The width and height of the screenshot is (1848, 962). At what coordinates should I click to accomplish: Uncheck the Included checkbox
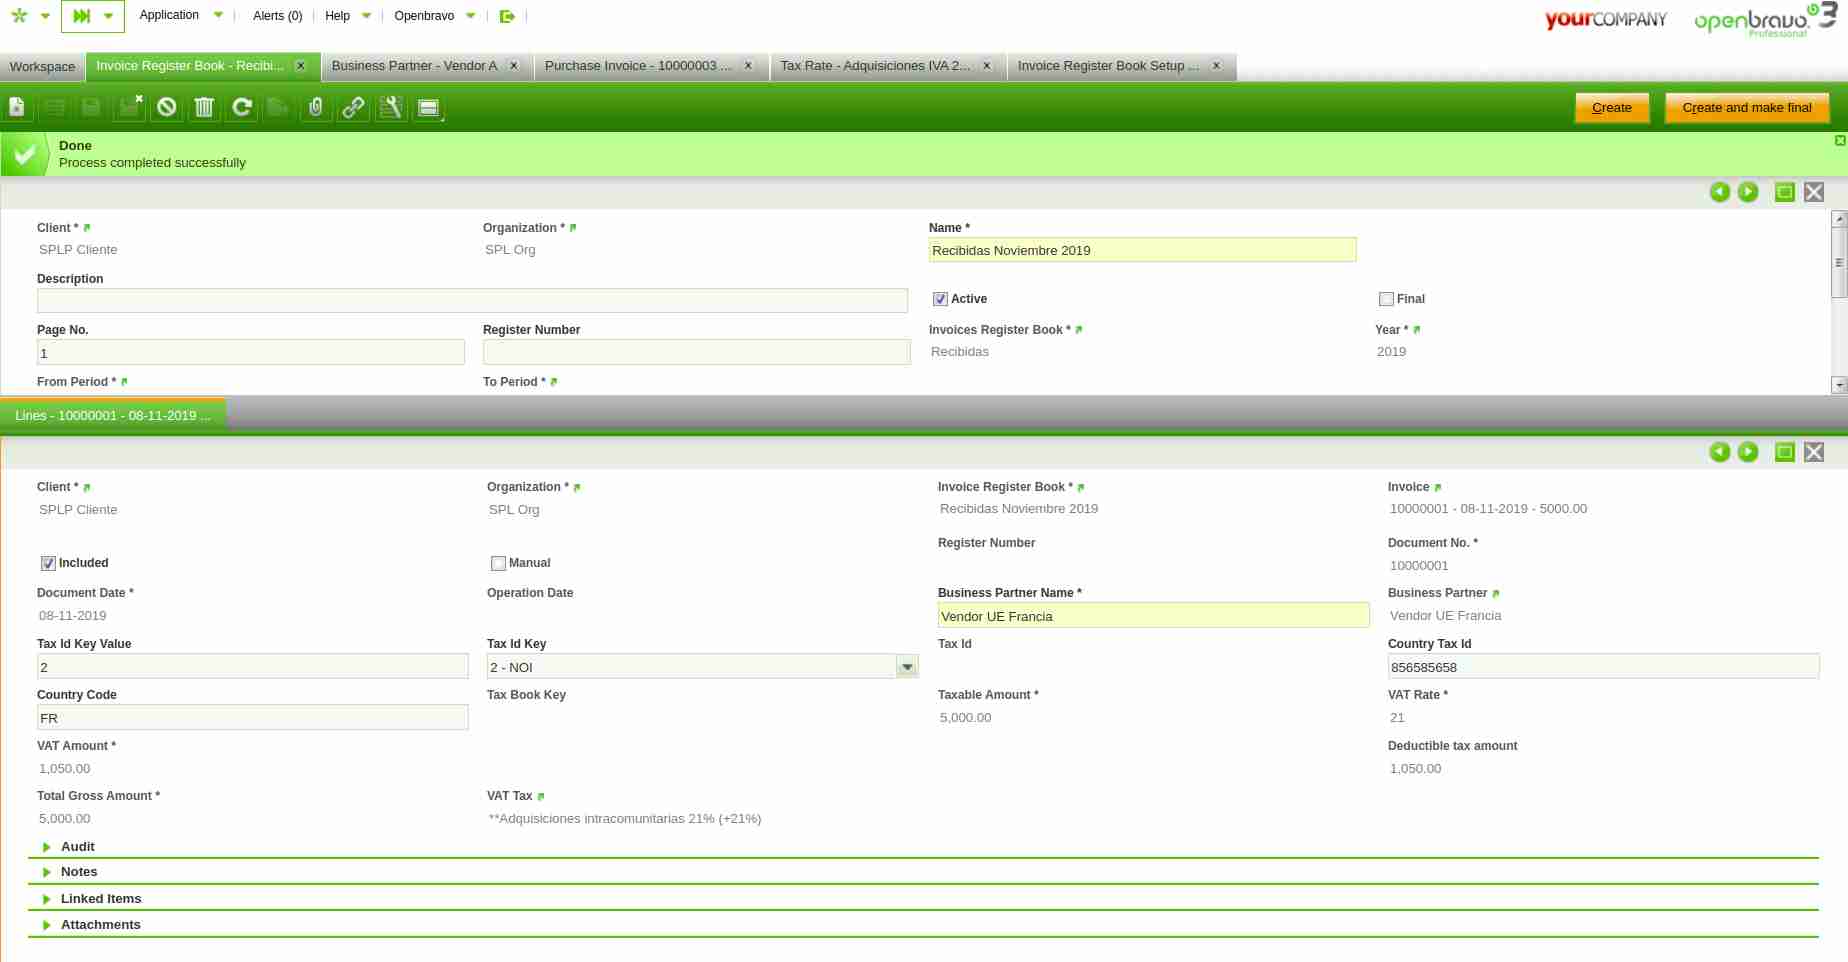(48, 563)
